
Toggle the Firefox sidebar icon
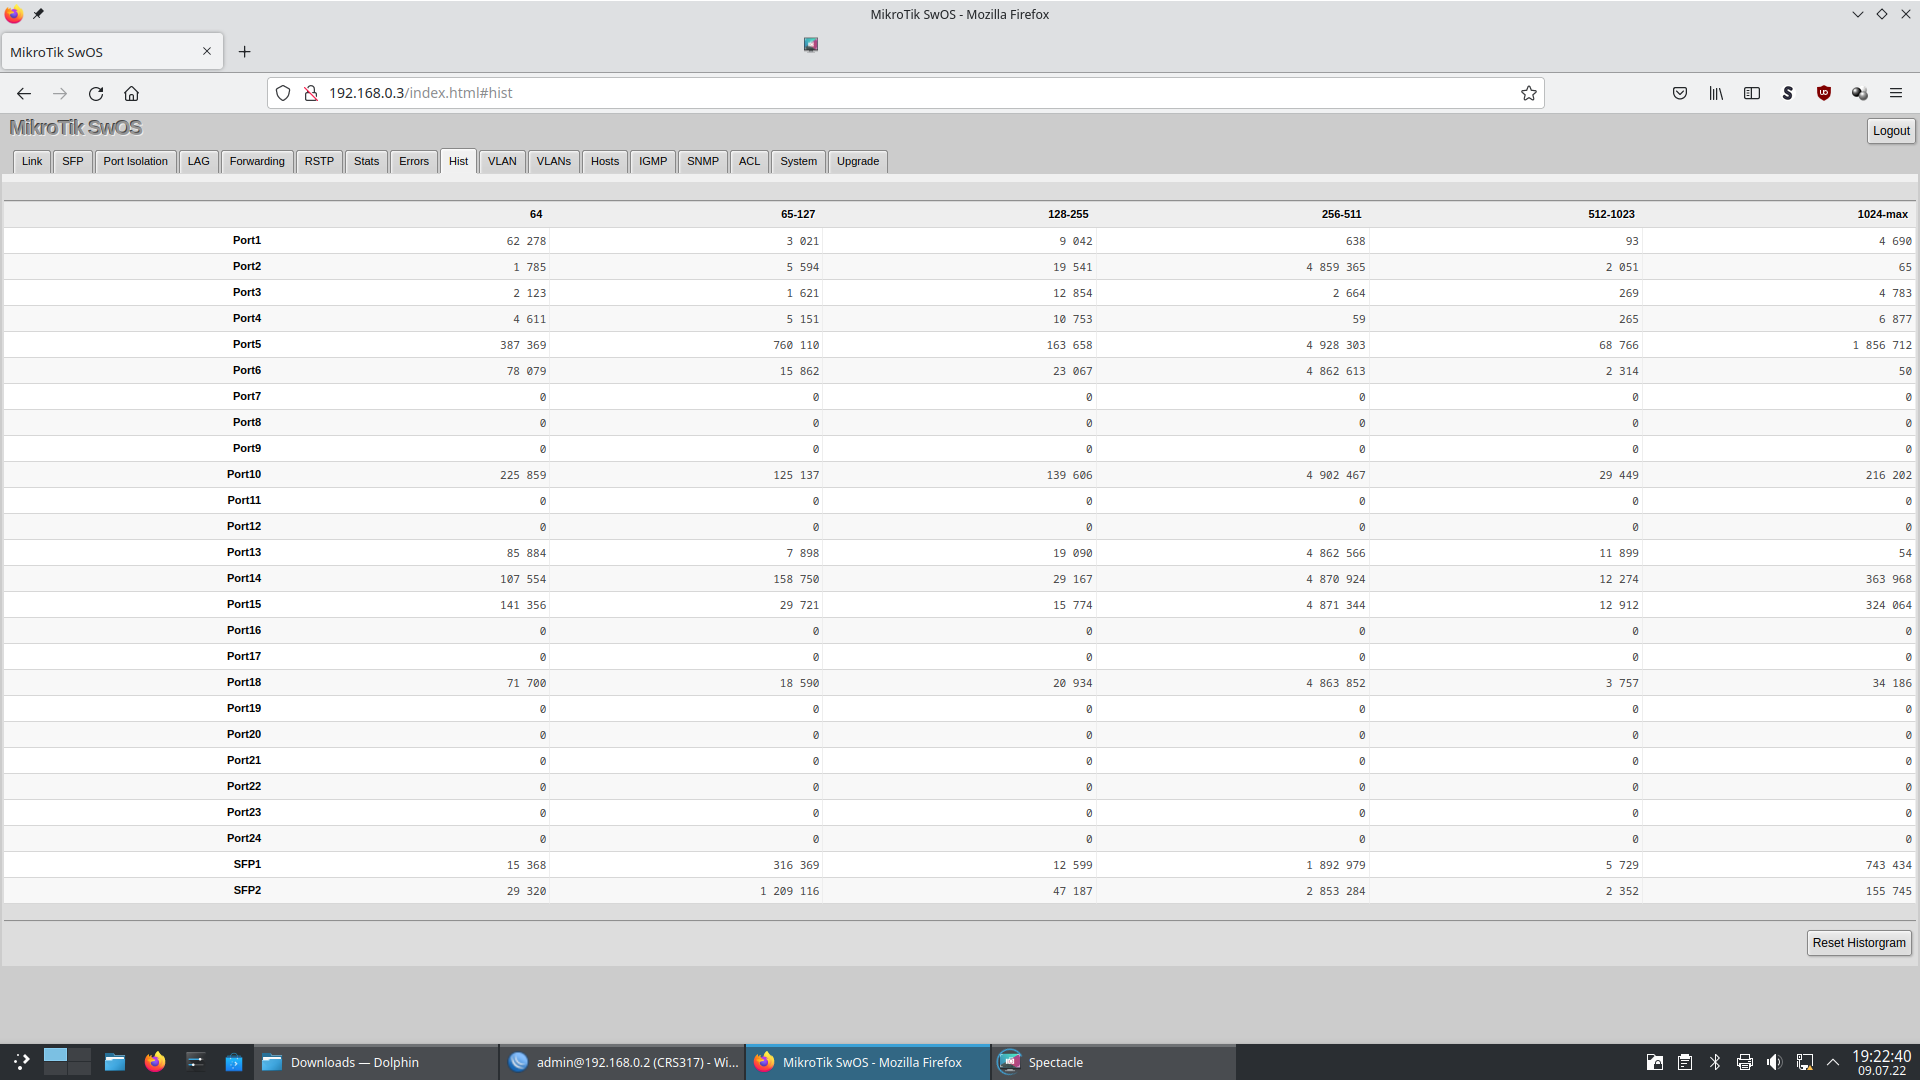pyautogui.click(x=1752, y=93)
